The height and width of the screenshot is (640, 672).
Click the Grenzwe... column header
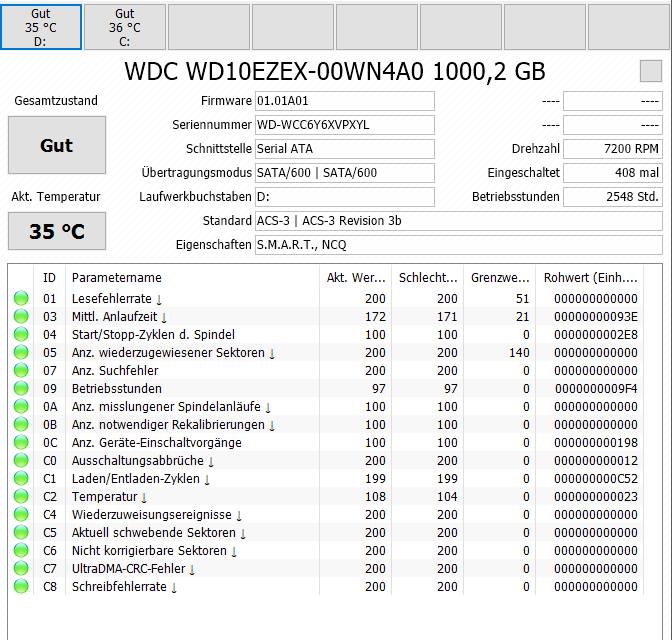coord(499,278)
